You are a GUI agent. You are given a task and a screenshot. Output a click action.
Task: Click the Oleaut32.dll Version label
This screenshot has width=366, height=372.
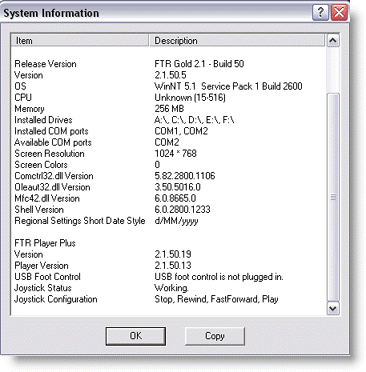[52, 187]
